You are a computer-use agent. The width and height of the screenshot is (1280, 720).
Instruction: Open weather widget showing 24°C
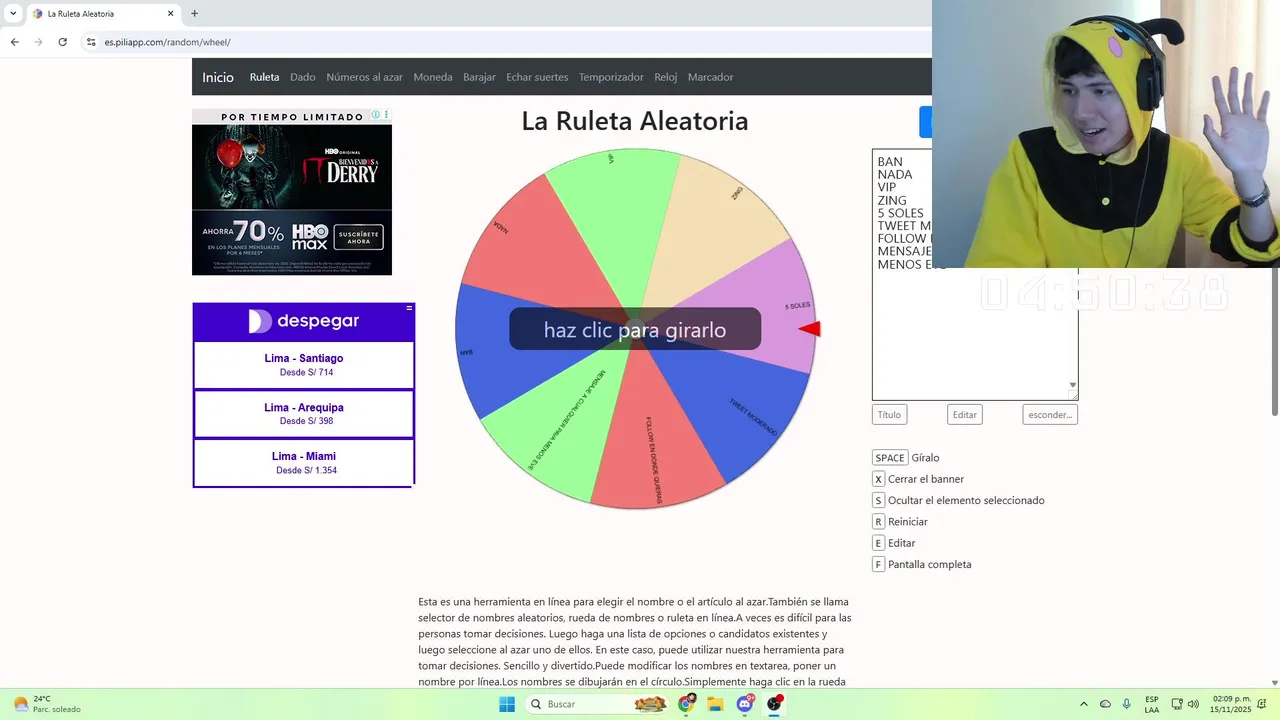pyautogui.click(x=46, y=704)
